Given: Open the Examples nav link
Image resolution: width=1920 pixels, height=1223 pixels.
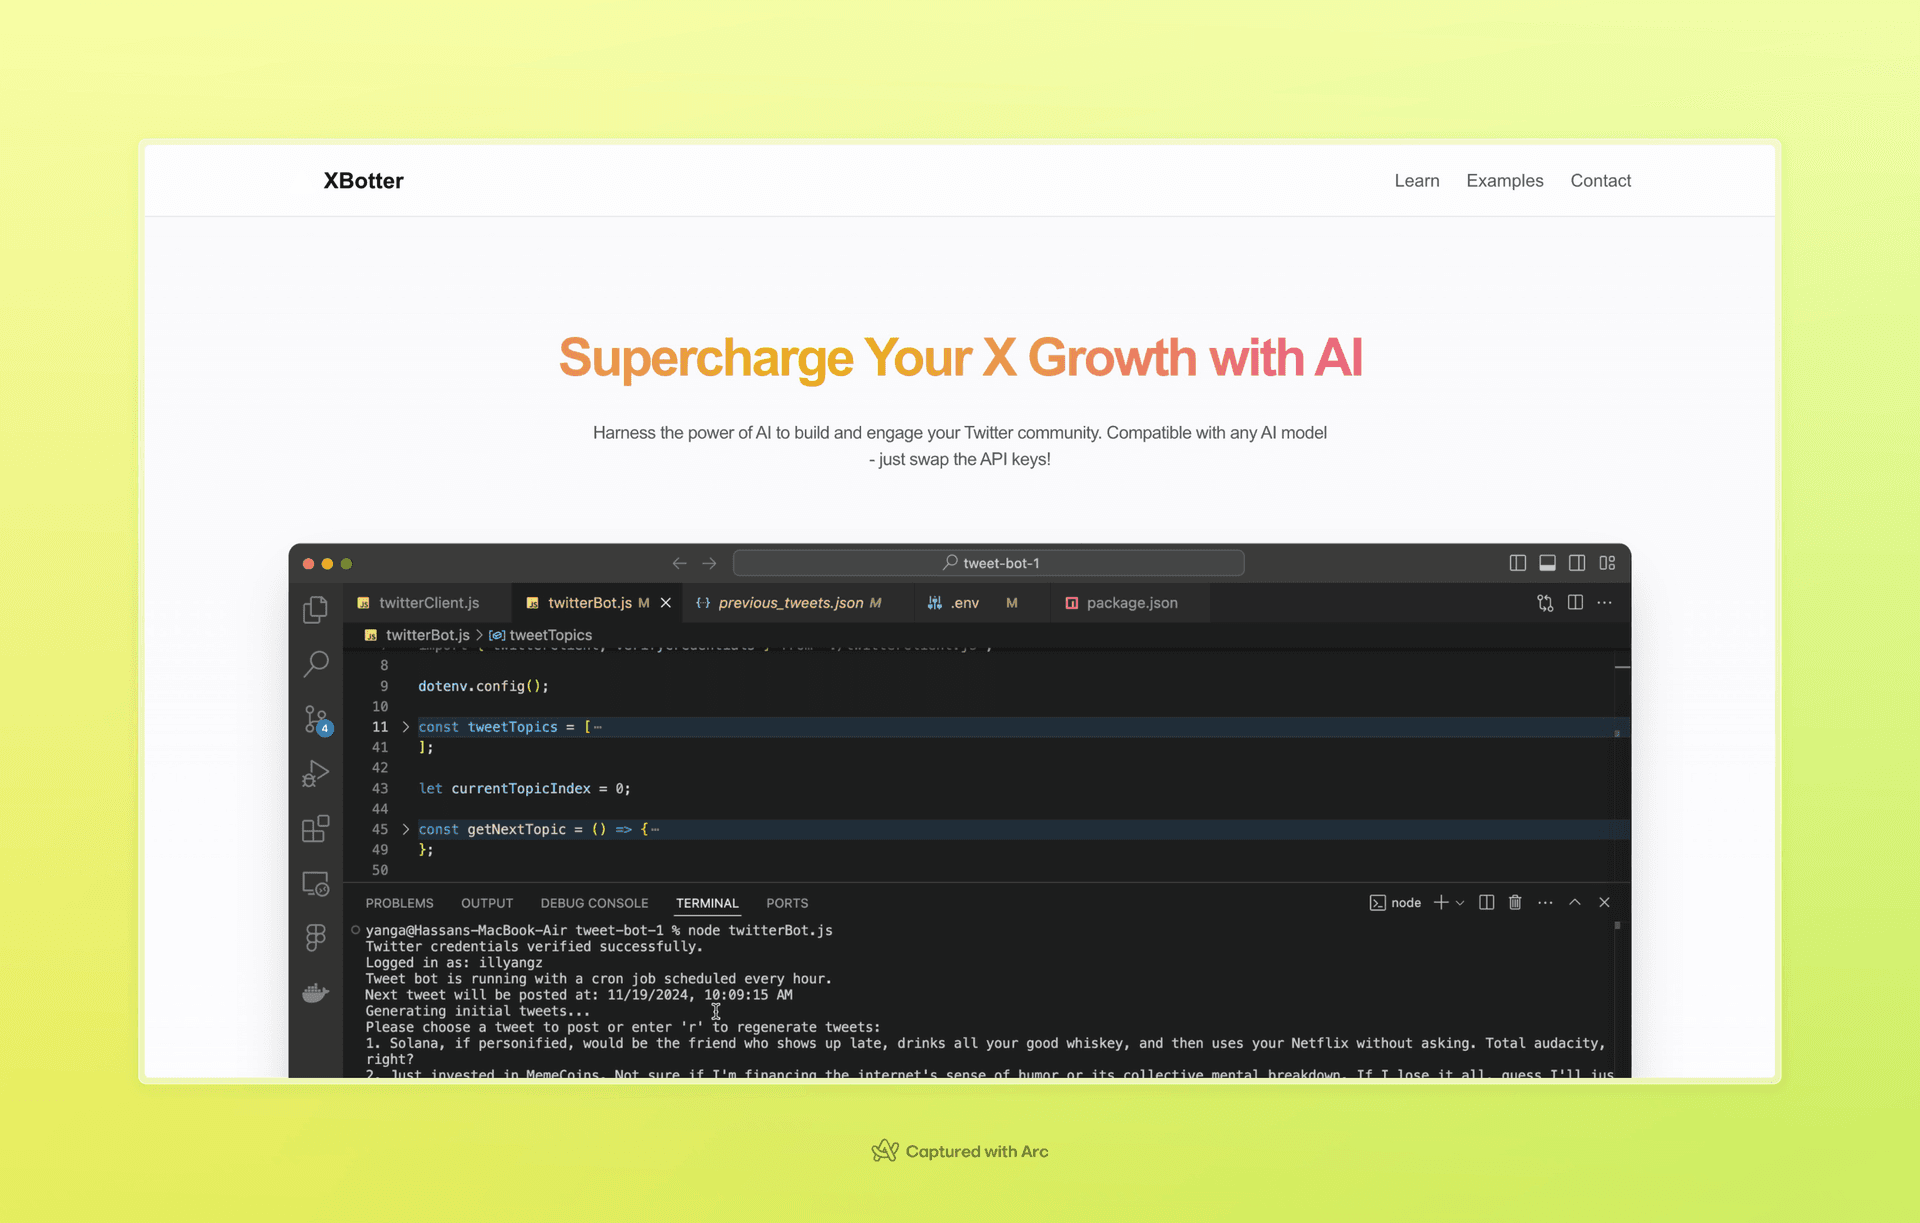Looking at the screenshot, I should pyautogui.click(x=1505, y=181).
